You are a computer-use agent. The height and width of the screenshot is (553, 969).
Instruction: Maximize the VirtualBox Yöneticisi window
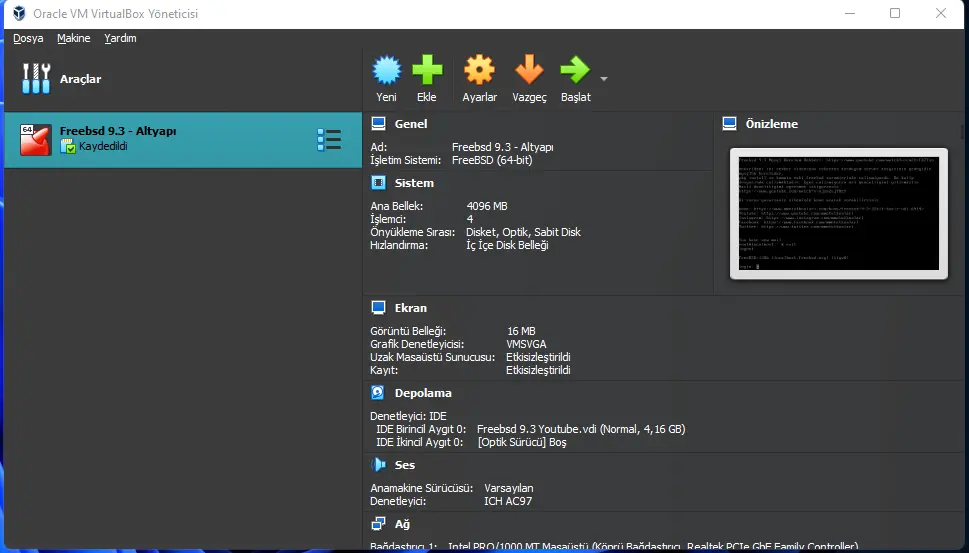pyautogui.click(x=895, y=13)
